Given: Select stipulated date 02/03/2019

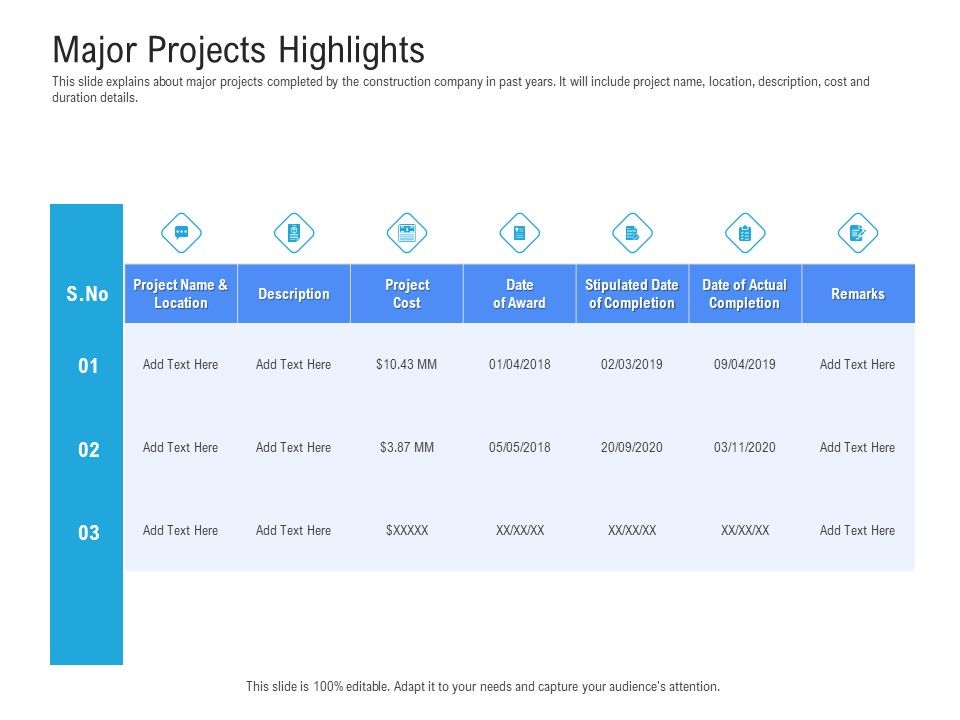Looking at the screenshot, I should click(632, 365).
